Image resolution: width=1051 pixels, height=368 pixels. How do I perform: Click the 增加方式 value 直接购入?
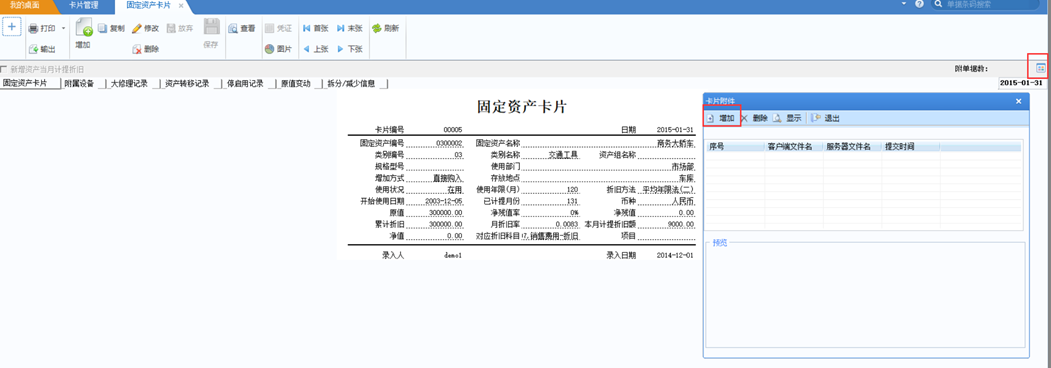448,178
